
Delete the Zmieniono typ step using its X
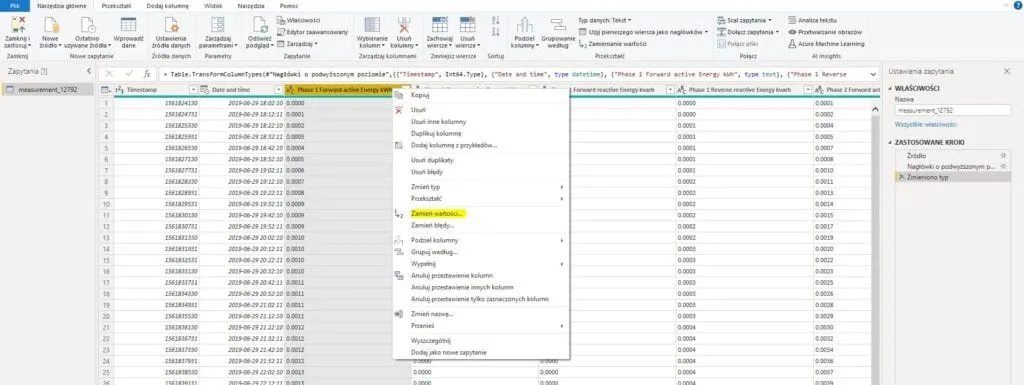[x=902, y=177]
